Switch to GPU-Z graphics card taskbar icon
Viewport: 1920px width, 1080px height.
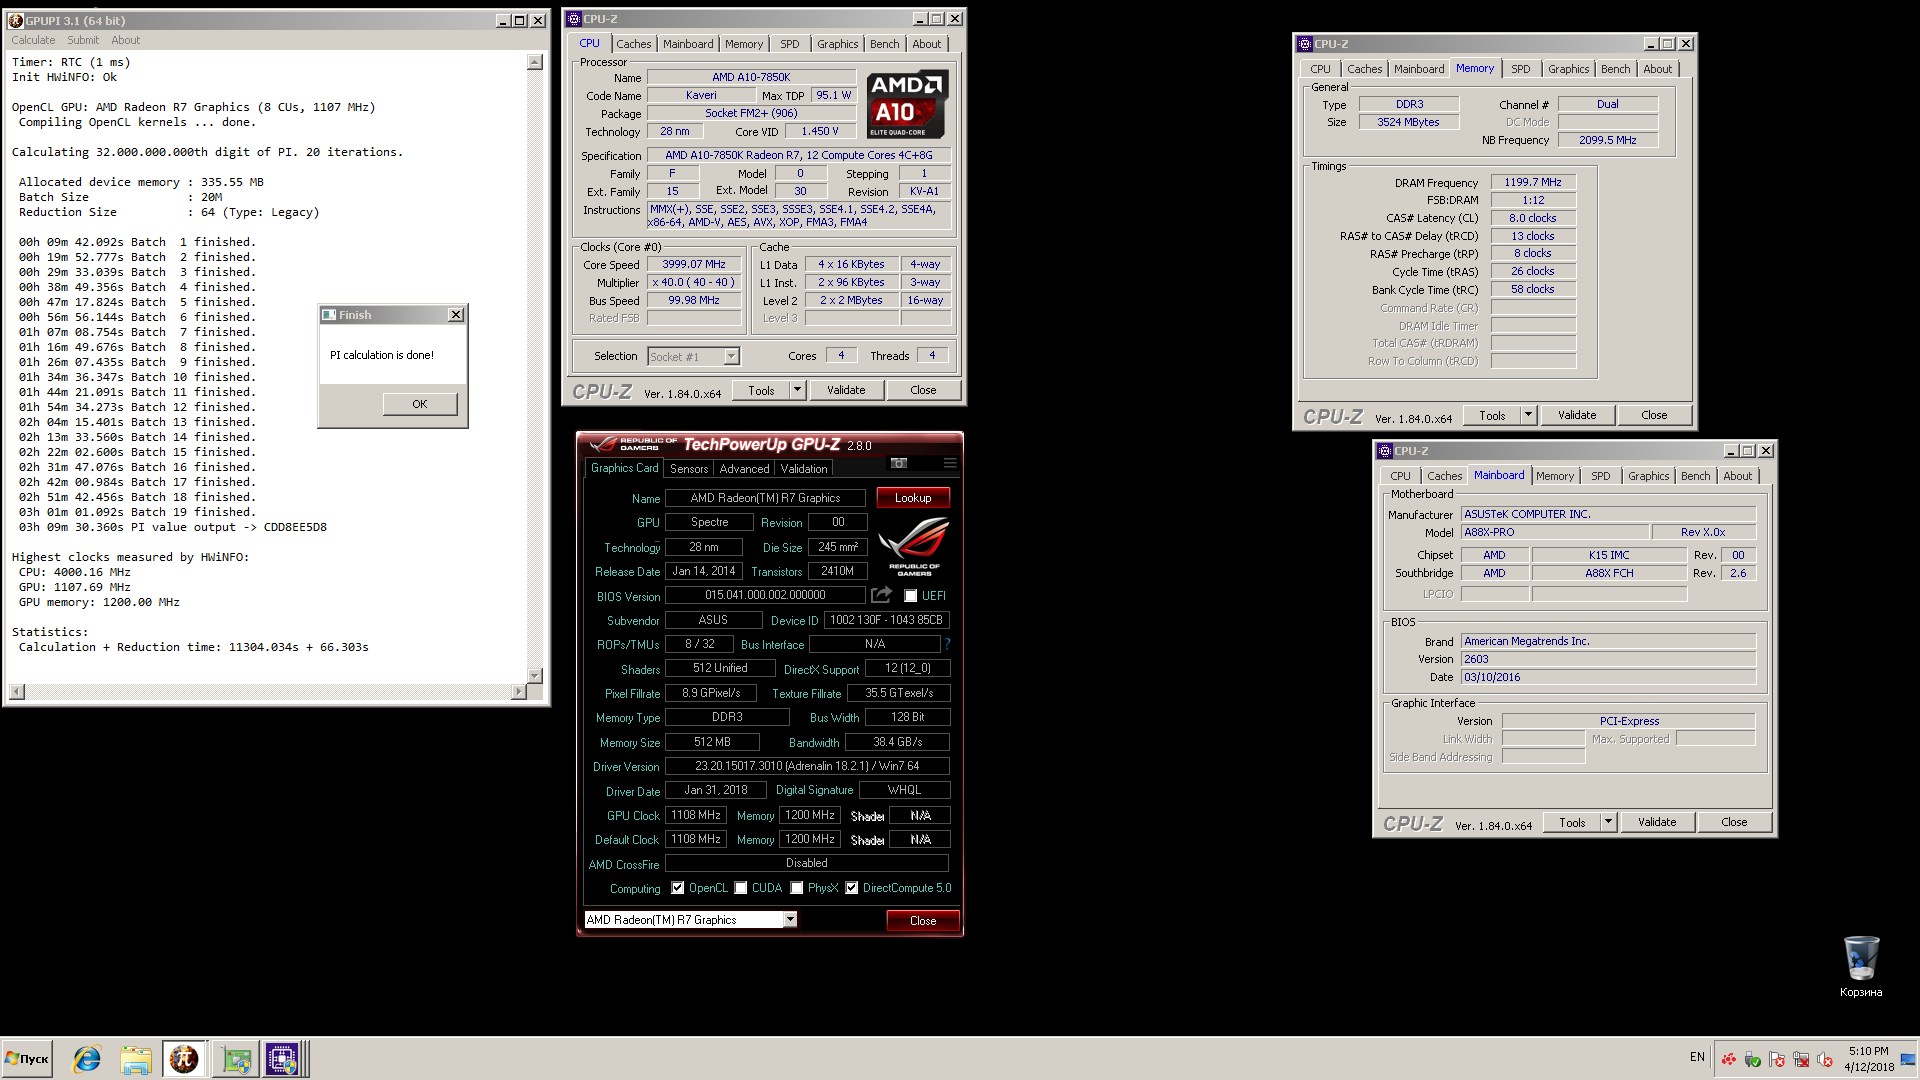pyautogui.click(x=236, y=1059)
